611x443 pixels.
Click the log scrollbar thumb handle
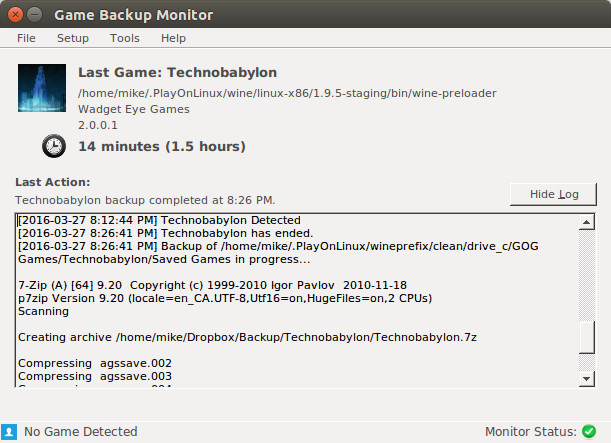586,337
